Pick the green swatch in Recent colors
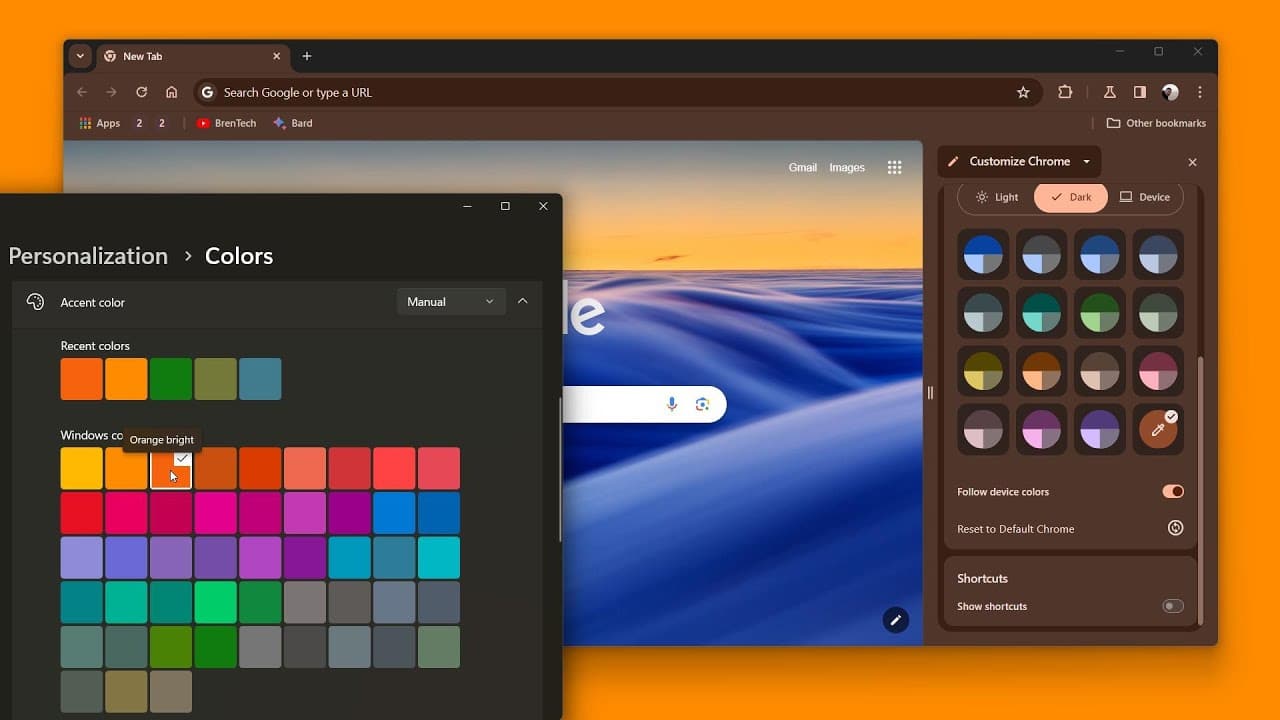Screen dimensions: 1280x720 [171, 379]
